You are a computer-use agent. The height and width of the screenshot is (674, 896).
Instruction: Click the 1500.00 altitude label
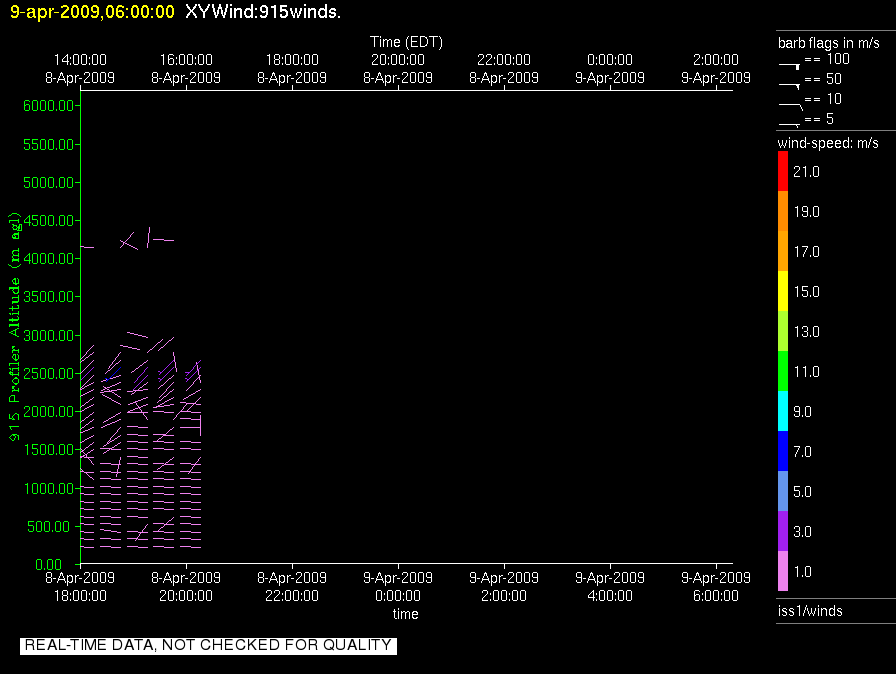tap(49, 450)
